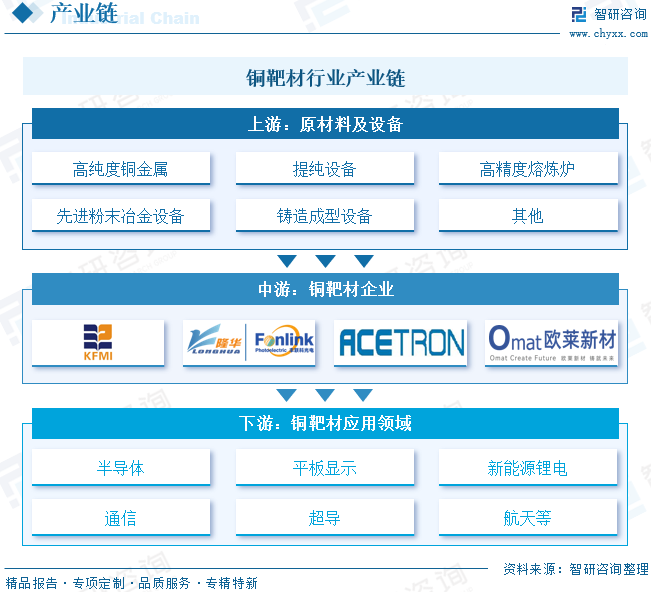Click the KFMI company logo
The height and width of the screenshot is (592, 651).
[98, 342]
